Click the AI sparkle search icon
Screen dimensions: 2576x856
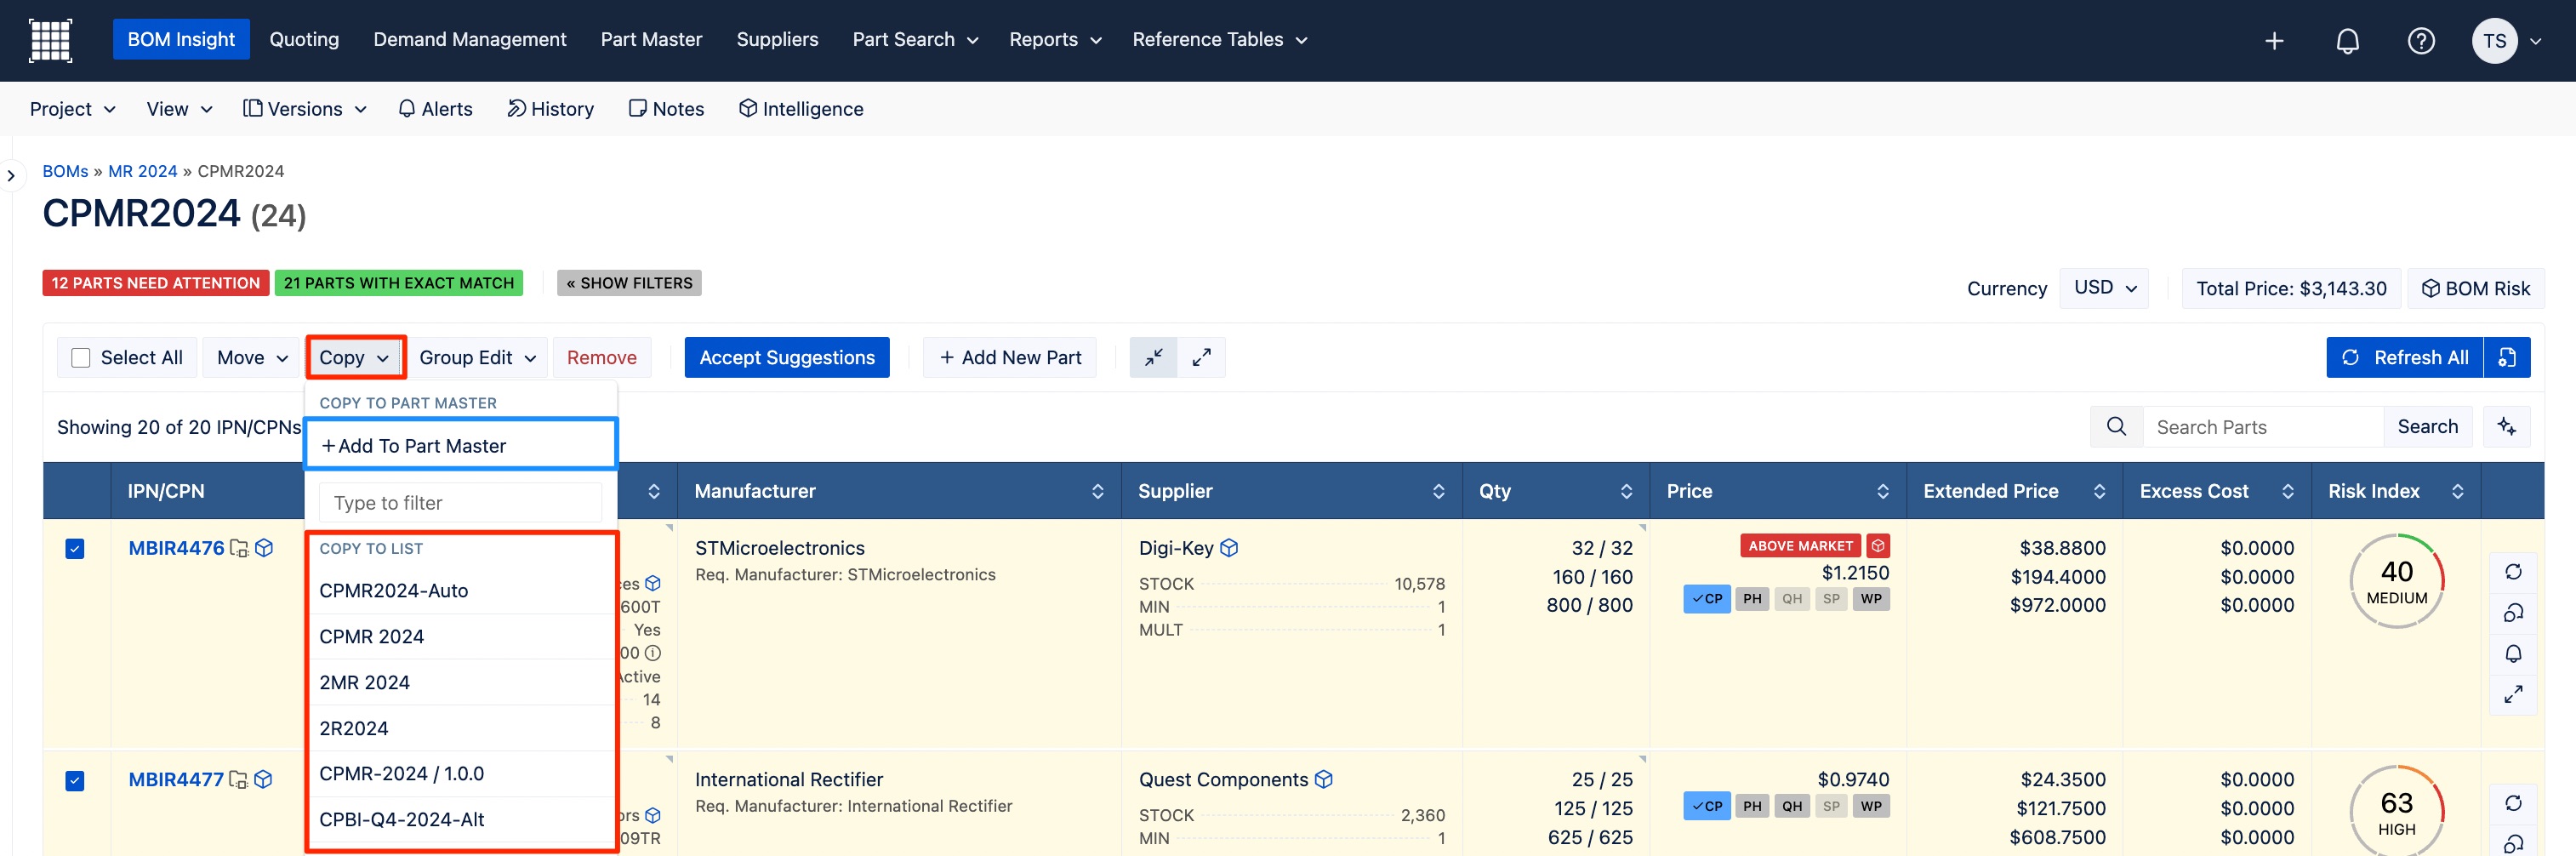(2506, 427)
